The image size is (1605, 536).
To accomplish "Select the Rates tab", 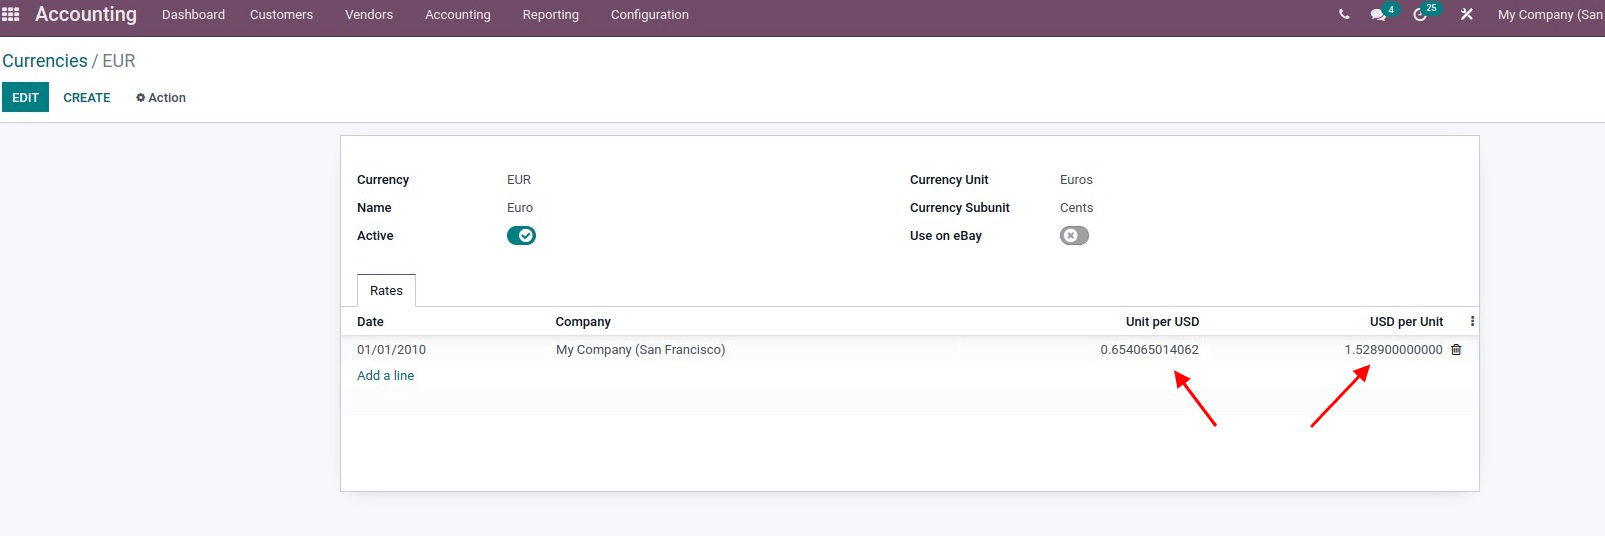I will pos(386,291).
